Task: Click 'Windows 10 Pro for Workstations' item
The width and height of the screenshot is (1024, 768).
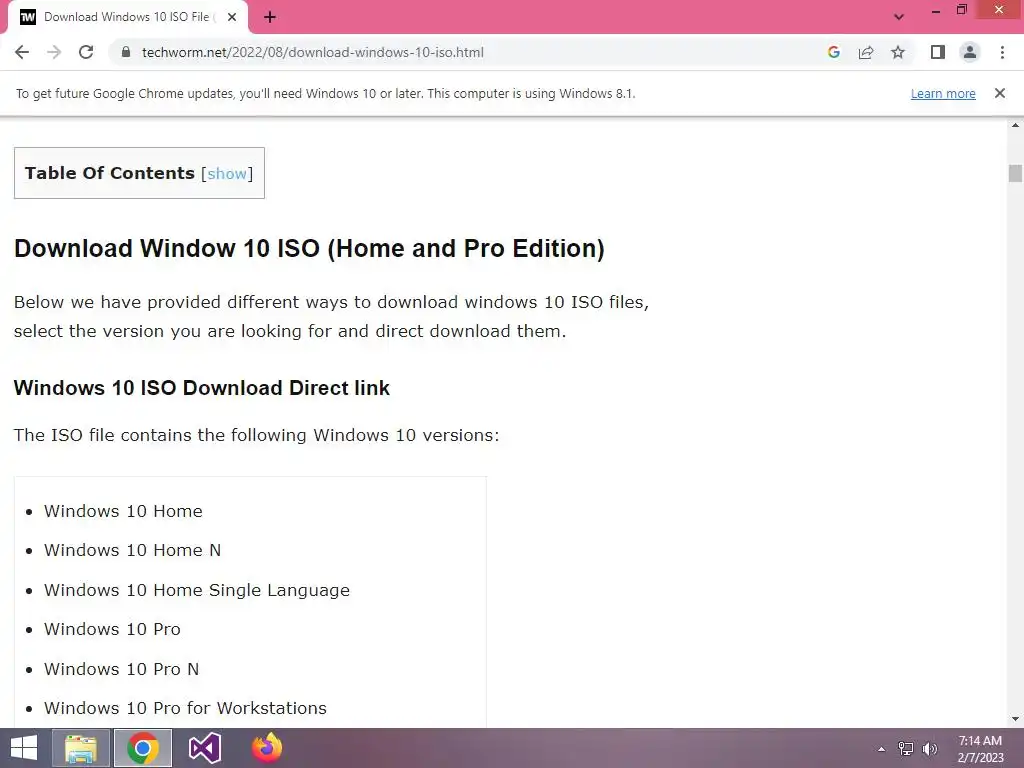Action: point(185,709)
